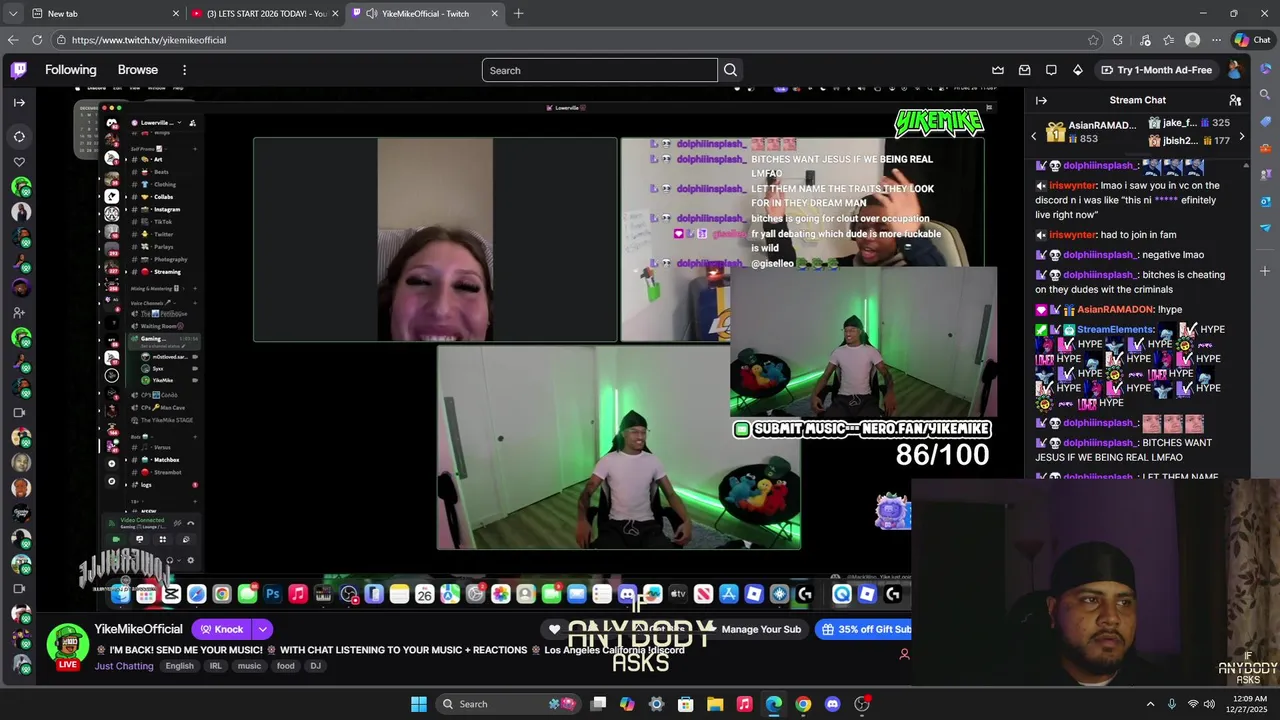The image size is (1280, 720).
Task: Collapse the Stream Chat panel
Action: pyautogui.click(x=1041, y=100)
